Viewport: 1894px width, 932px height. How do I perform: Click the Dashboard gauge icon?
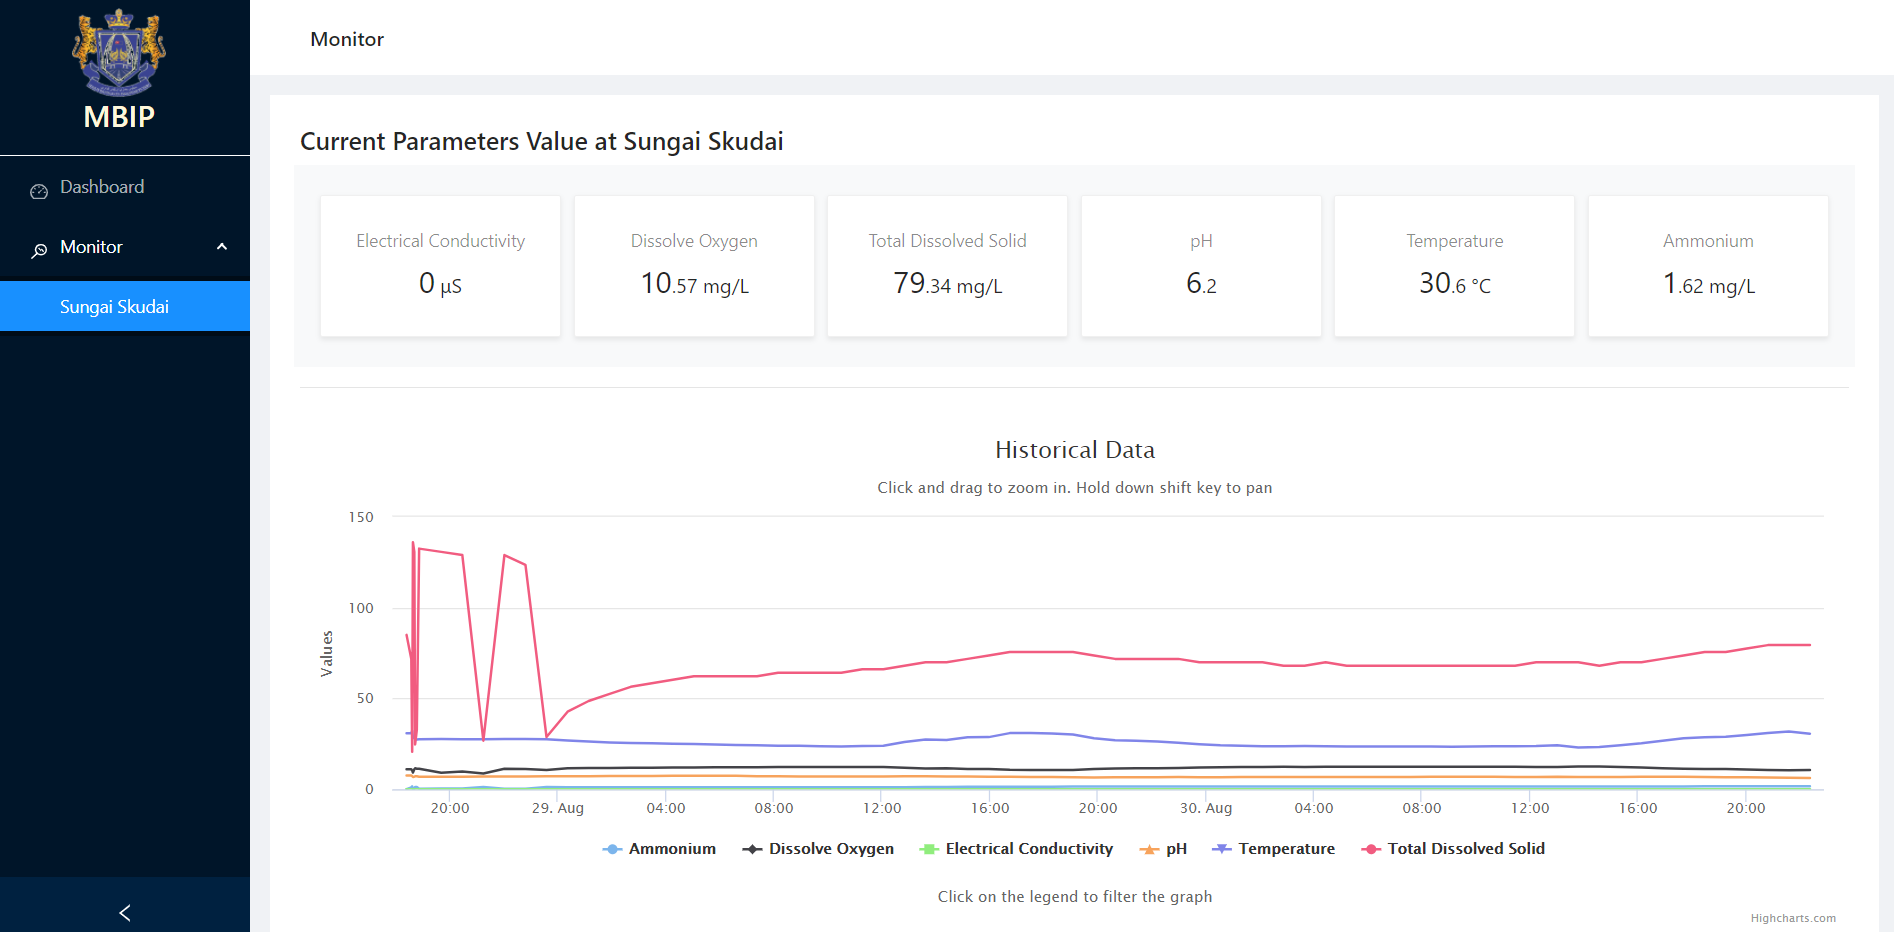pyautogui.click(x=39, y=191)
